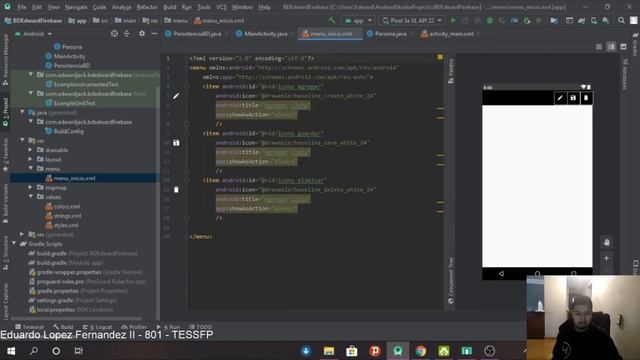Switch editor to Code only view
The width and height of the screenshot is (640, 360).
599,47
